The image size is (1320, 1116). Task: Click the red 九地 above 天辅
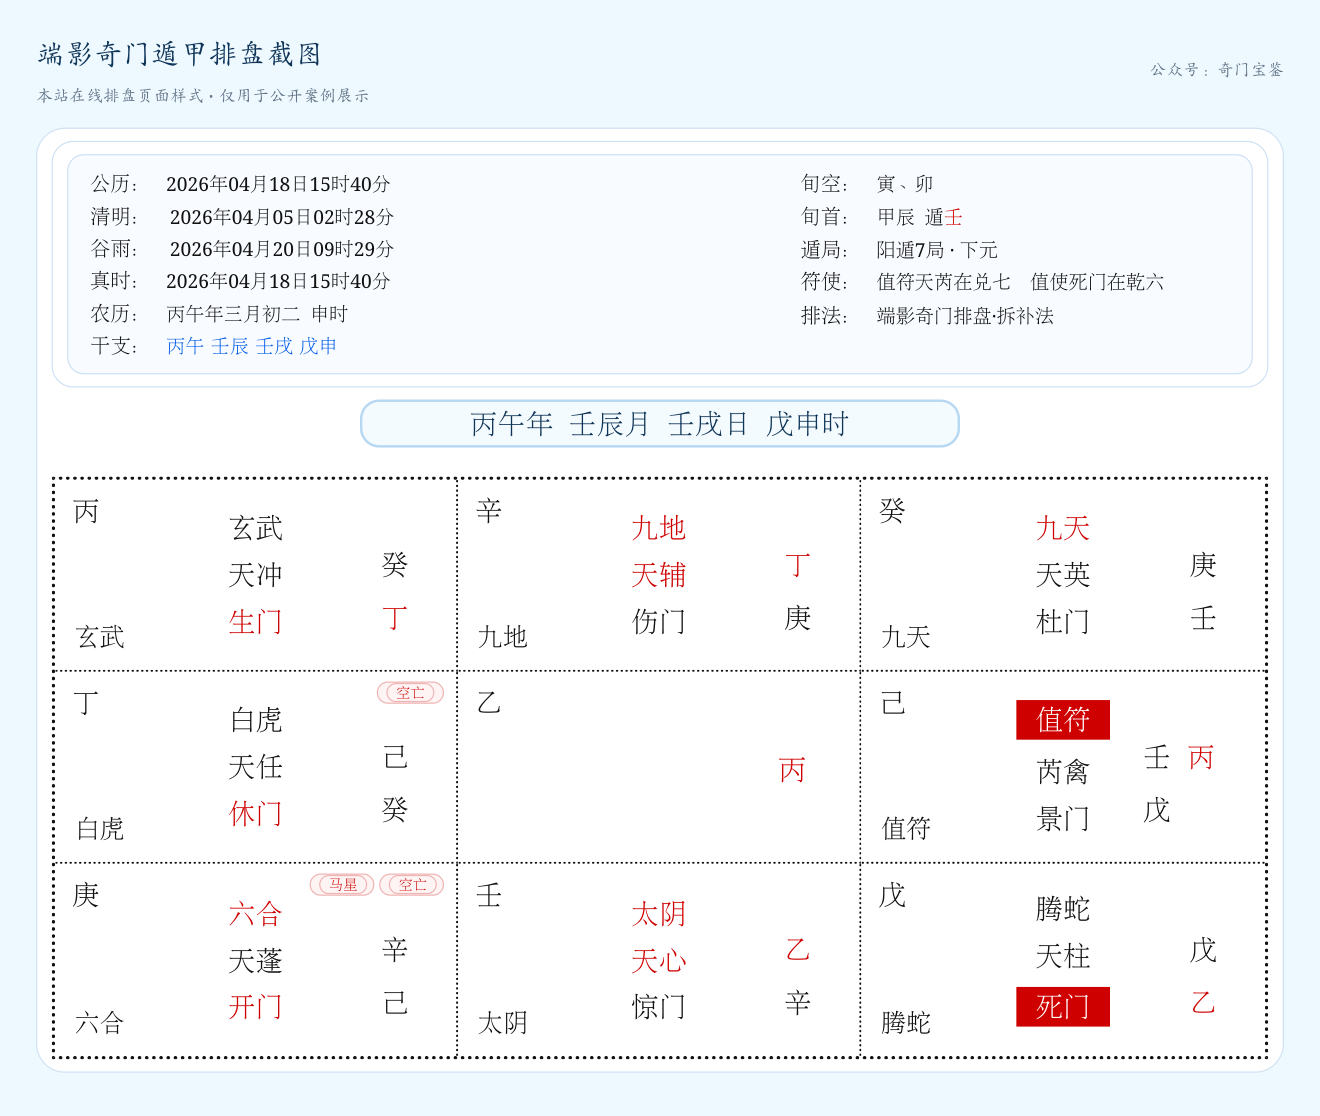[659, 528]
